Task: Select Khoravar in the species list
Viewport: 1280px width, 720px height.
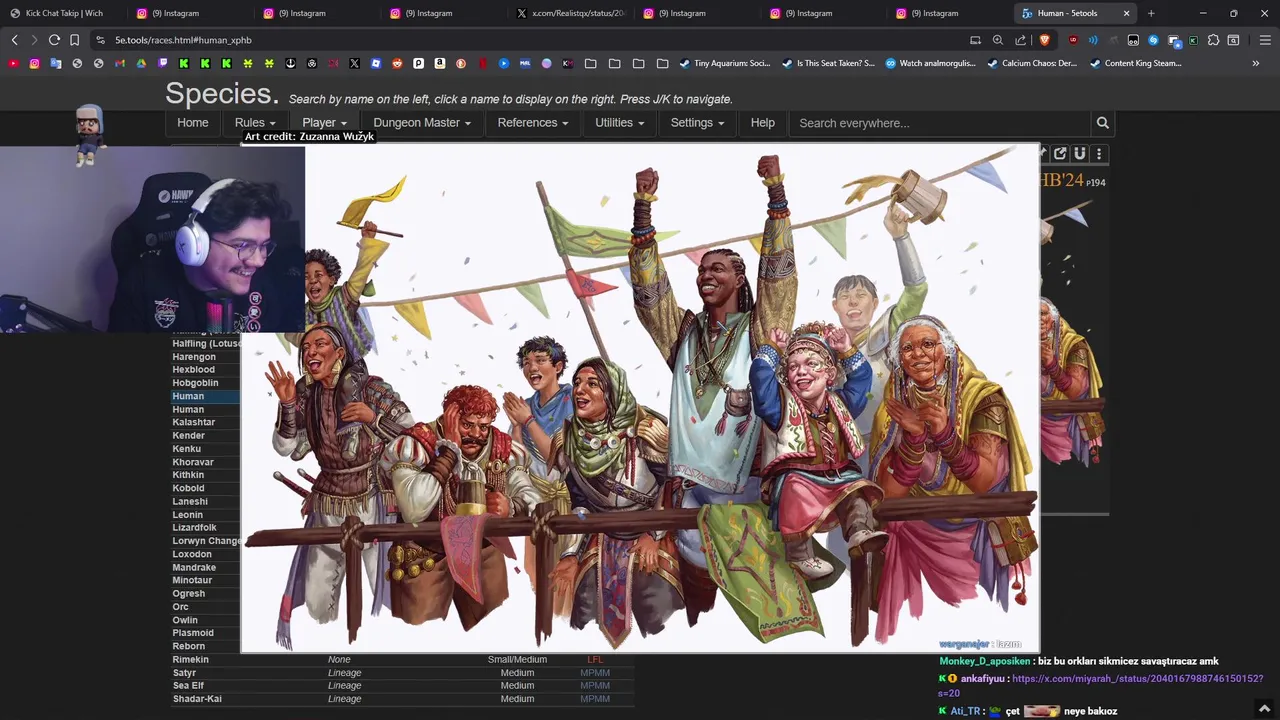Action: (193, 462)
